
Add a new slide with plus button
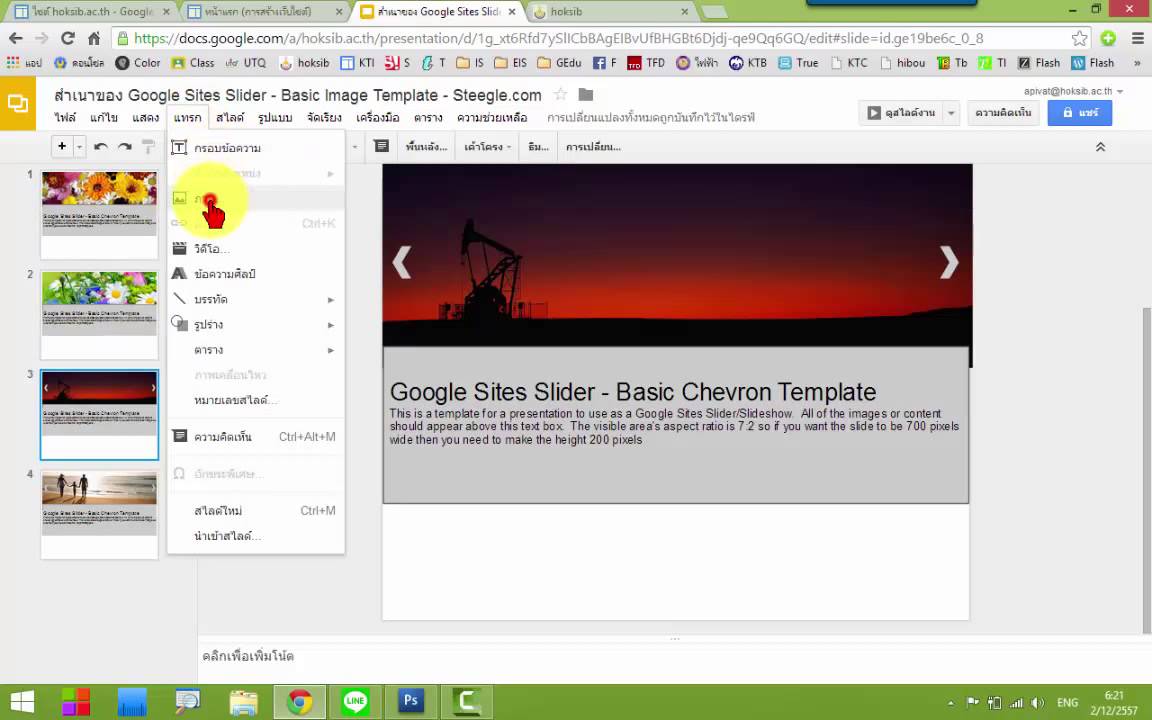click(62, 147)
